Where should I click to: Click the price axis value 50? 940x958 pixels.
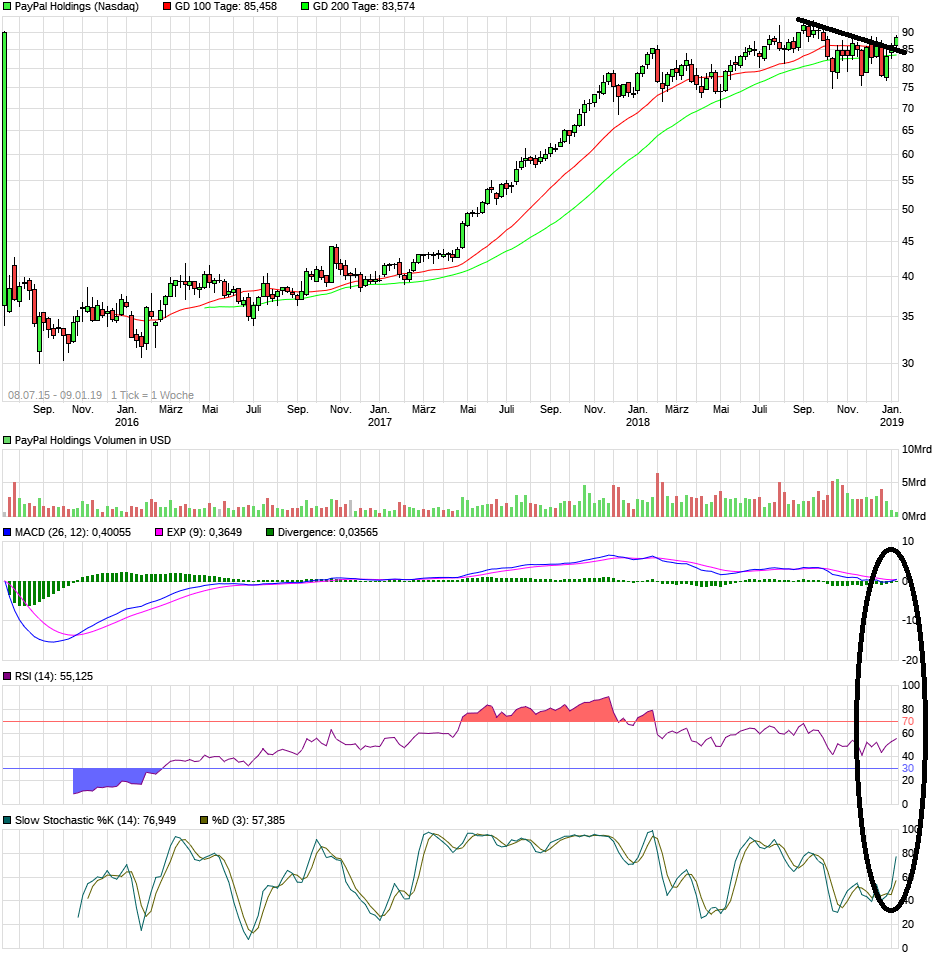(908, 210)
